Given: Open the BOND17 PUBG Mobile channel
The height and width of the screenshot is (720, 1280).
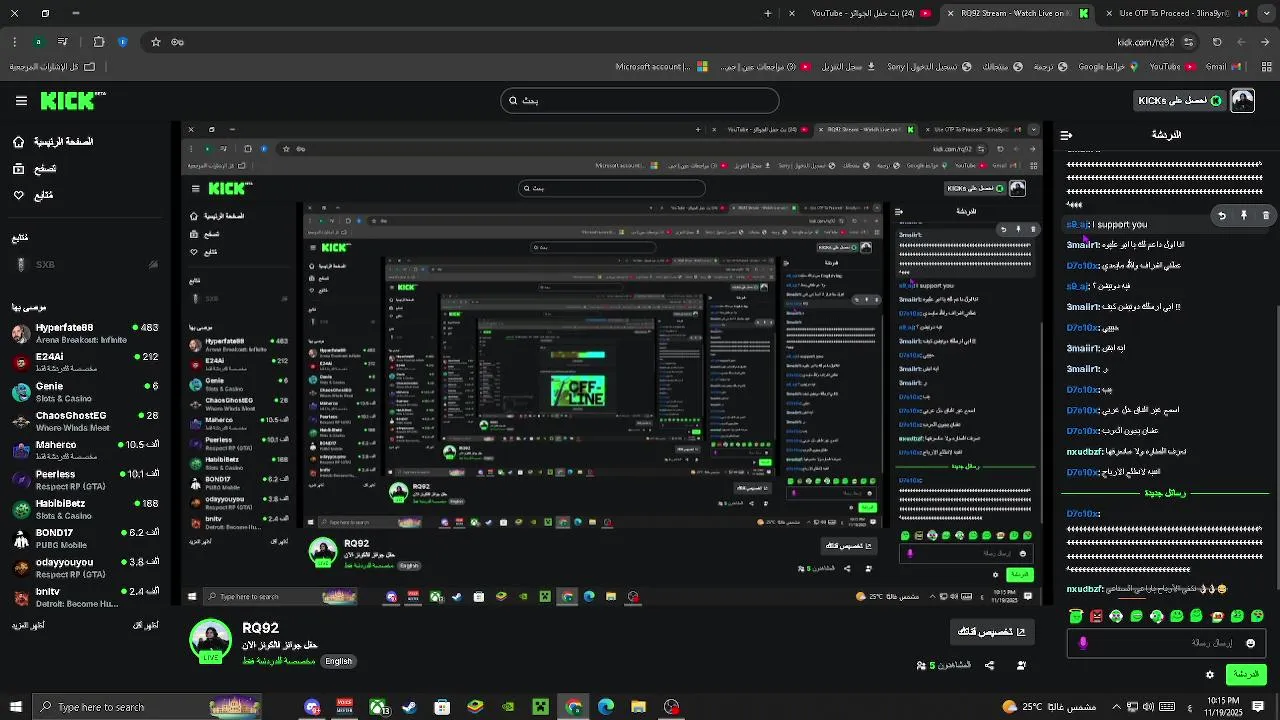Looking at the screenshot, I should [x=85, y=539].
